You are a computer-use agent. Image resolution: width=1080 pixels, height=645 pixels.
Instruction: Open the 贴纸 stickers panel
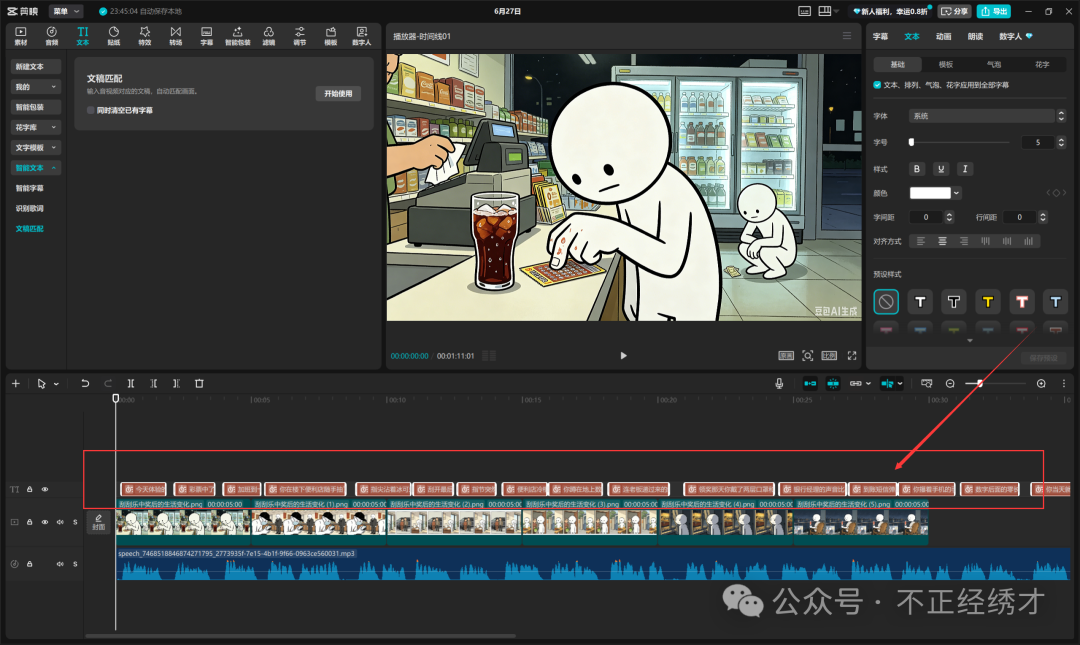pyautogui.click(x=114, y=36)
